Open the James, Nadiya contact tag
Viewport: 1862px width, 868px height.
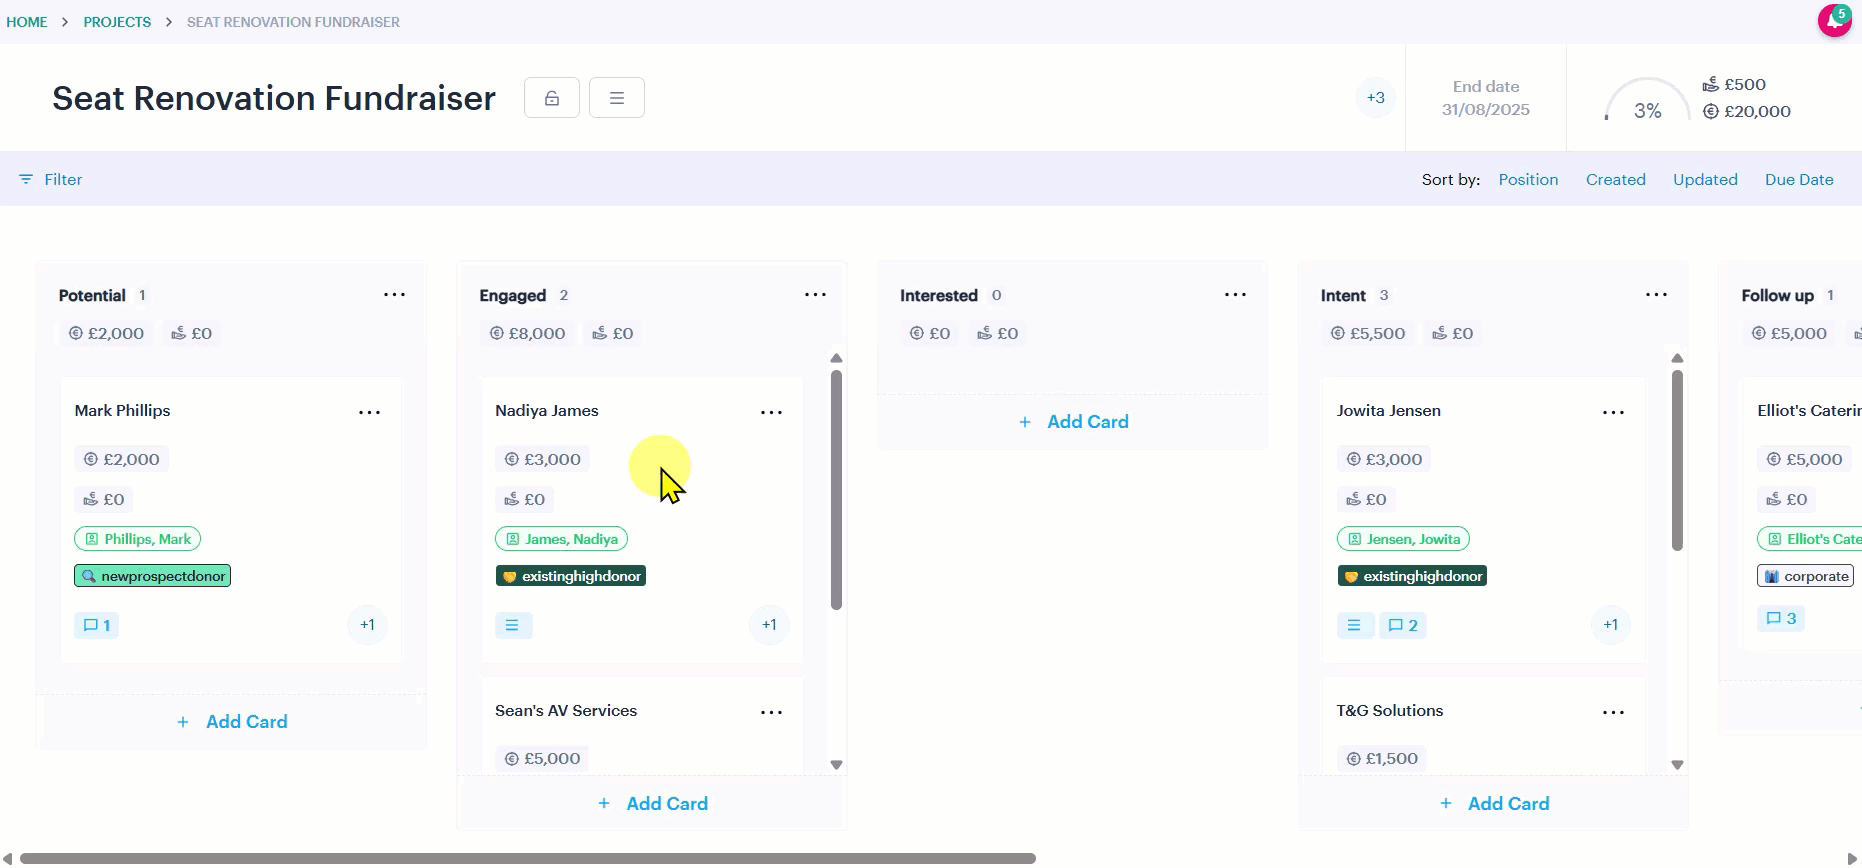[x=561, y=539]
